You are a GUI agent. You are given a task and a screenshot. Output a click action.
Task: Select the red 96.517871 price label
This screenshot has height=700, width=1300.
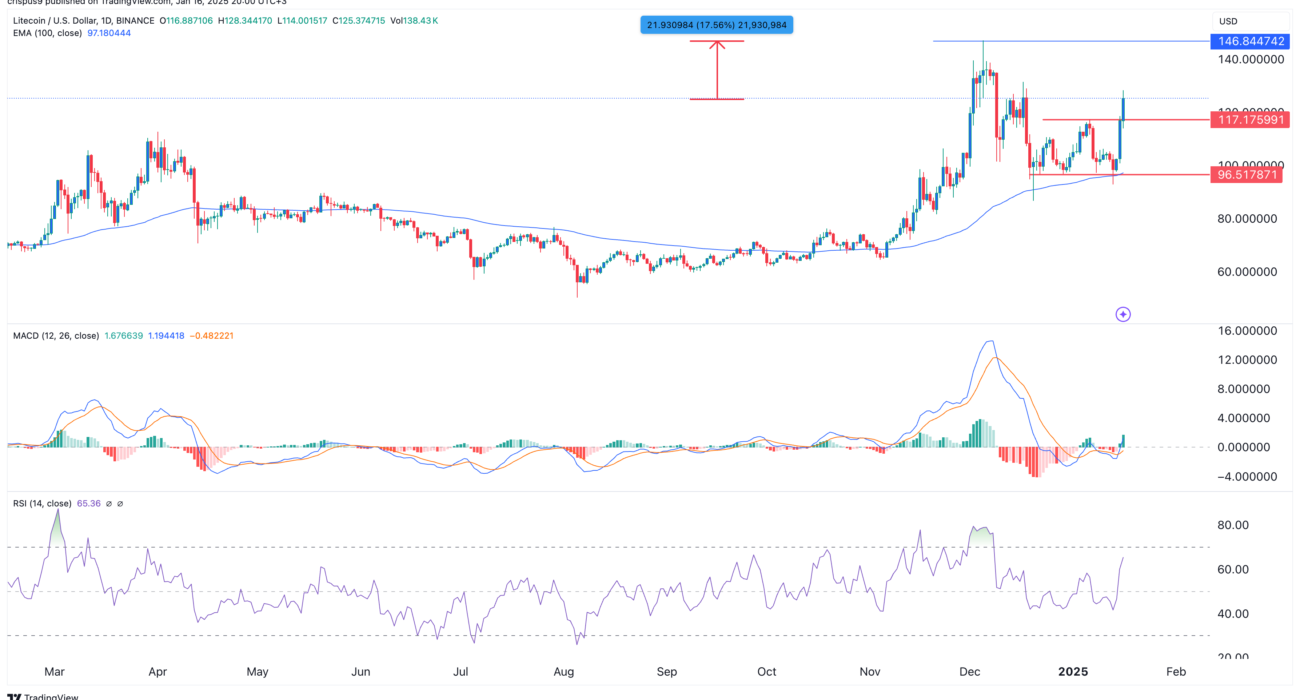[1250, 174]
